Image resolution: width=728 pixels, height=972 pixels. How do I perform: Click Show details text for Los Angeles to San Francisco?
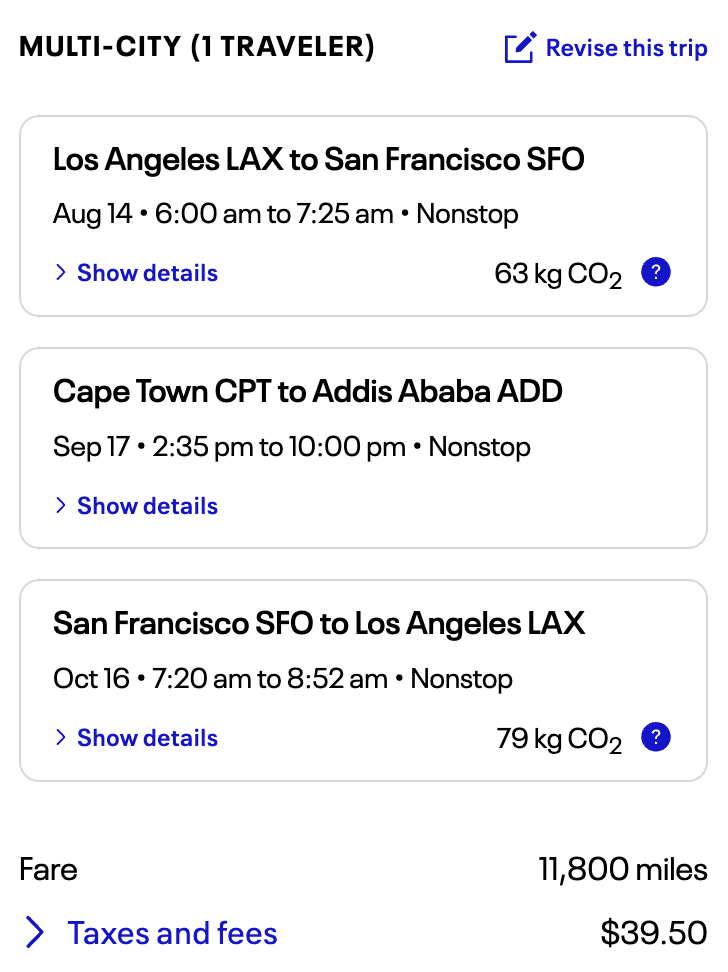click(147, 273)
